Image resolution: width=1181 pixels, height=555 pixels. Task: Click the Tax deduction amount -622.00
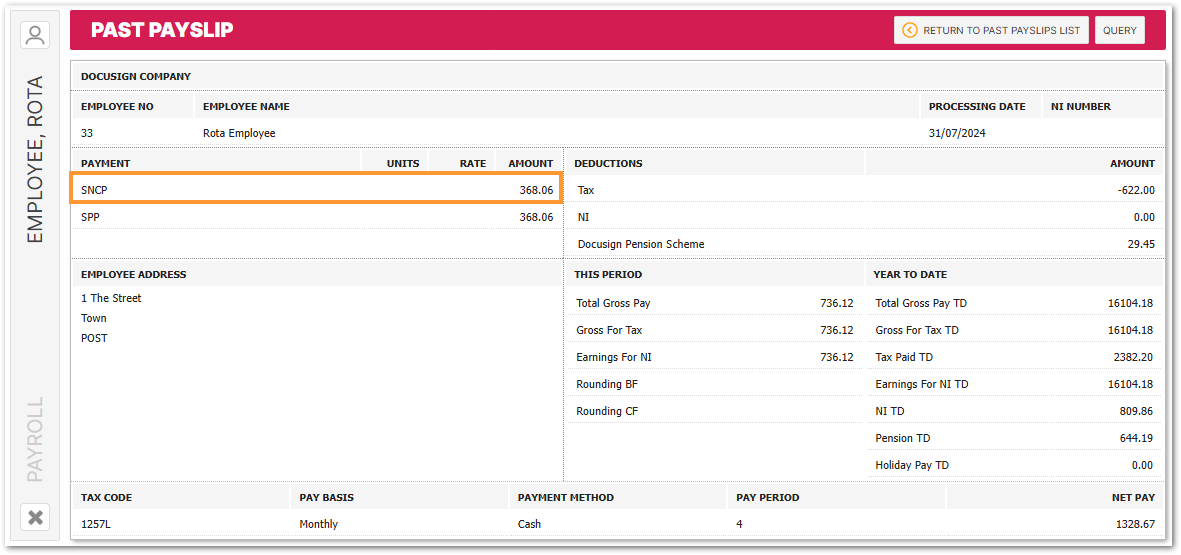click(1137, 191)
